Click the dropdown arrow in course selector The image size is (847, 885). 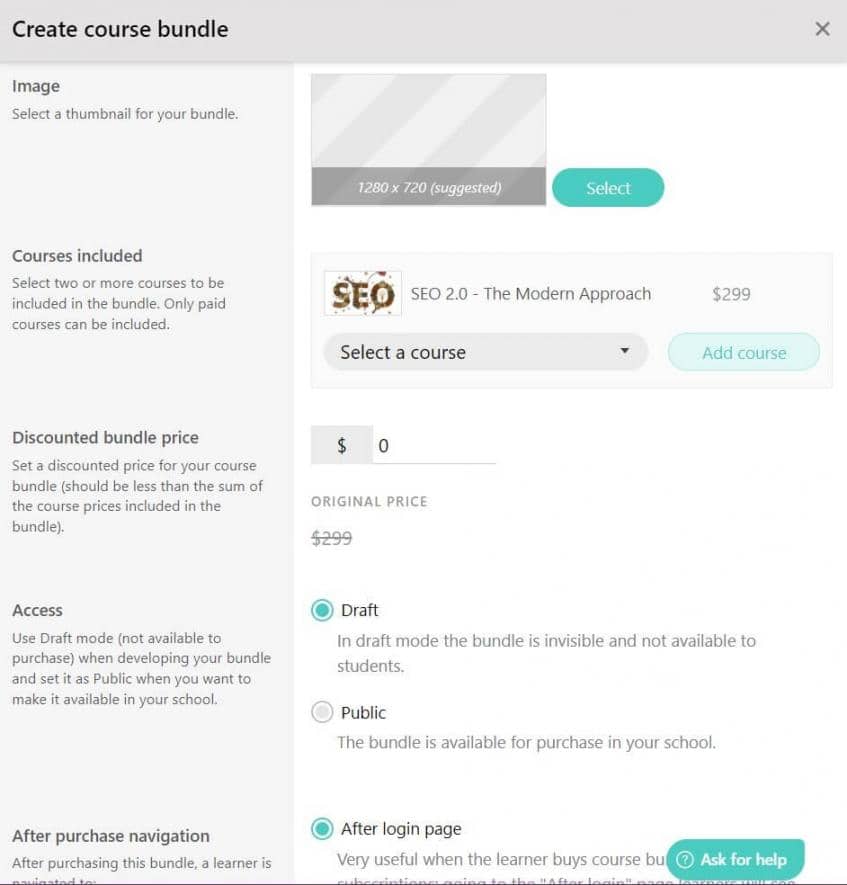point(624,351)
